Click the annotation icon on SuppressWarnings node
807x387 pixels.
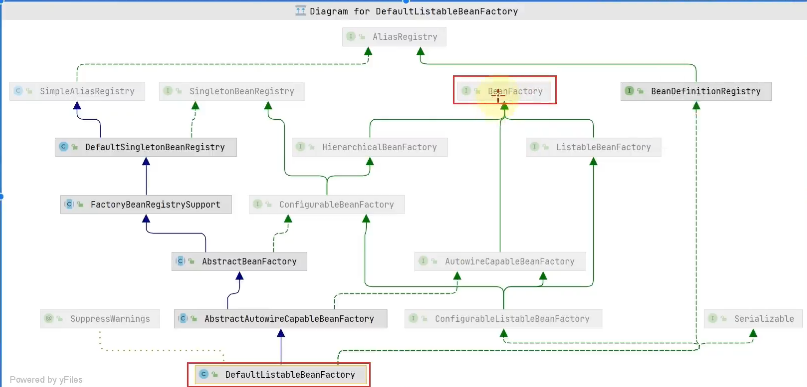(49, 319)
